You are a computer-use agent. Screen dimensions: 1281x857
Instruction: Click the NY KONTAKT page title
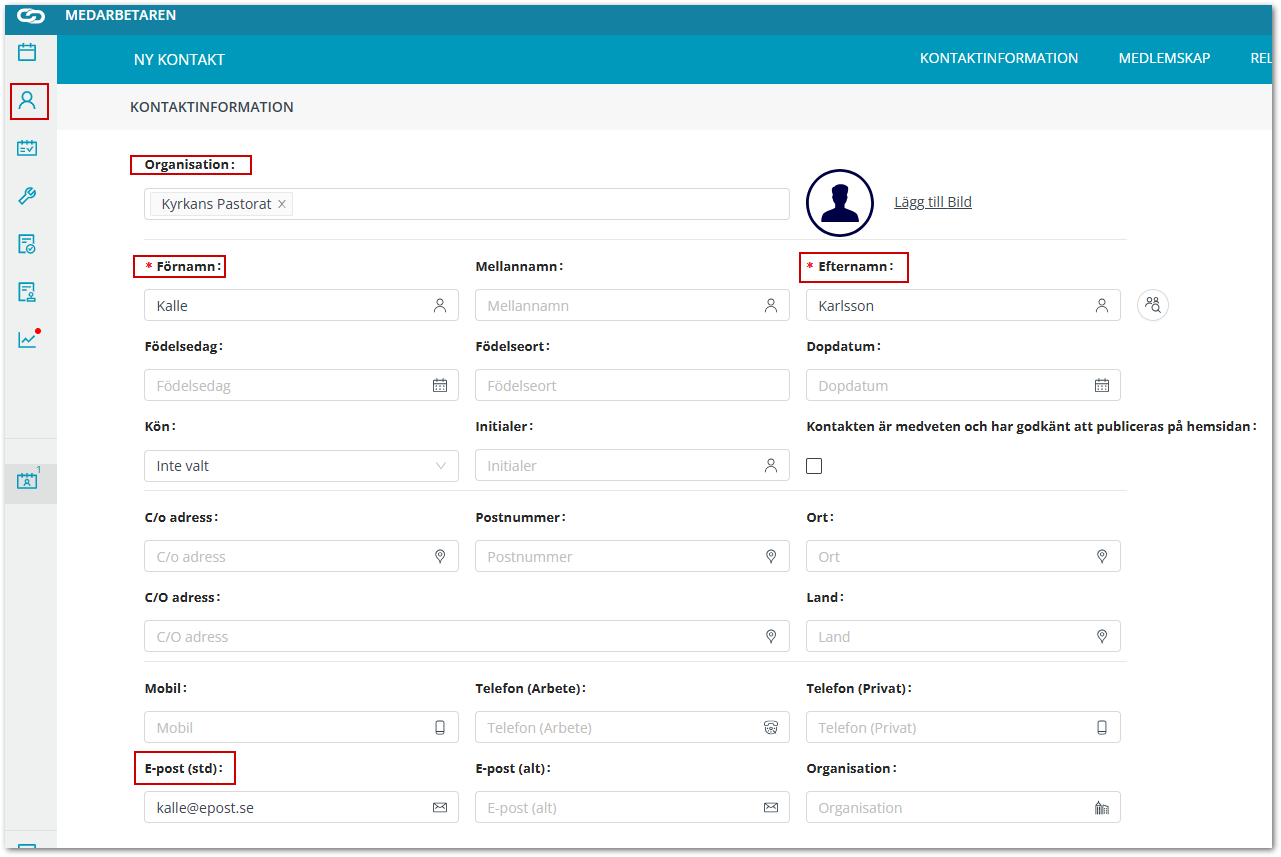pos(179,60)
